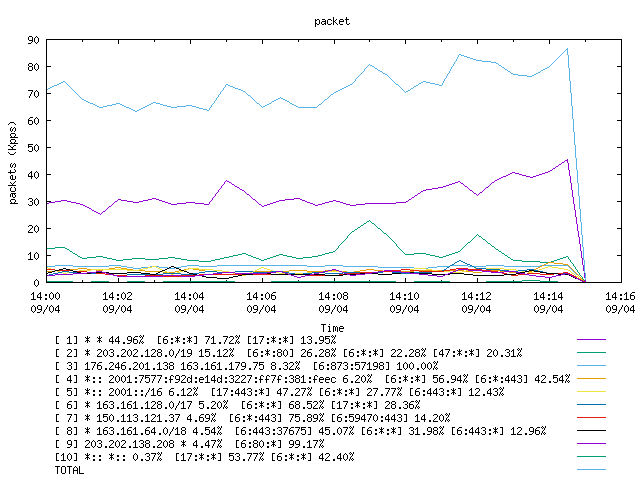Click legend entry [ 3] 176.246.201.138
This screenshot has height=480, width=640.
point(246,366)
